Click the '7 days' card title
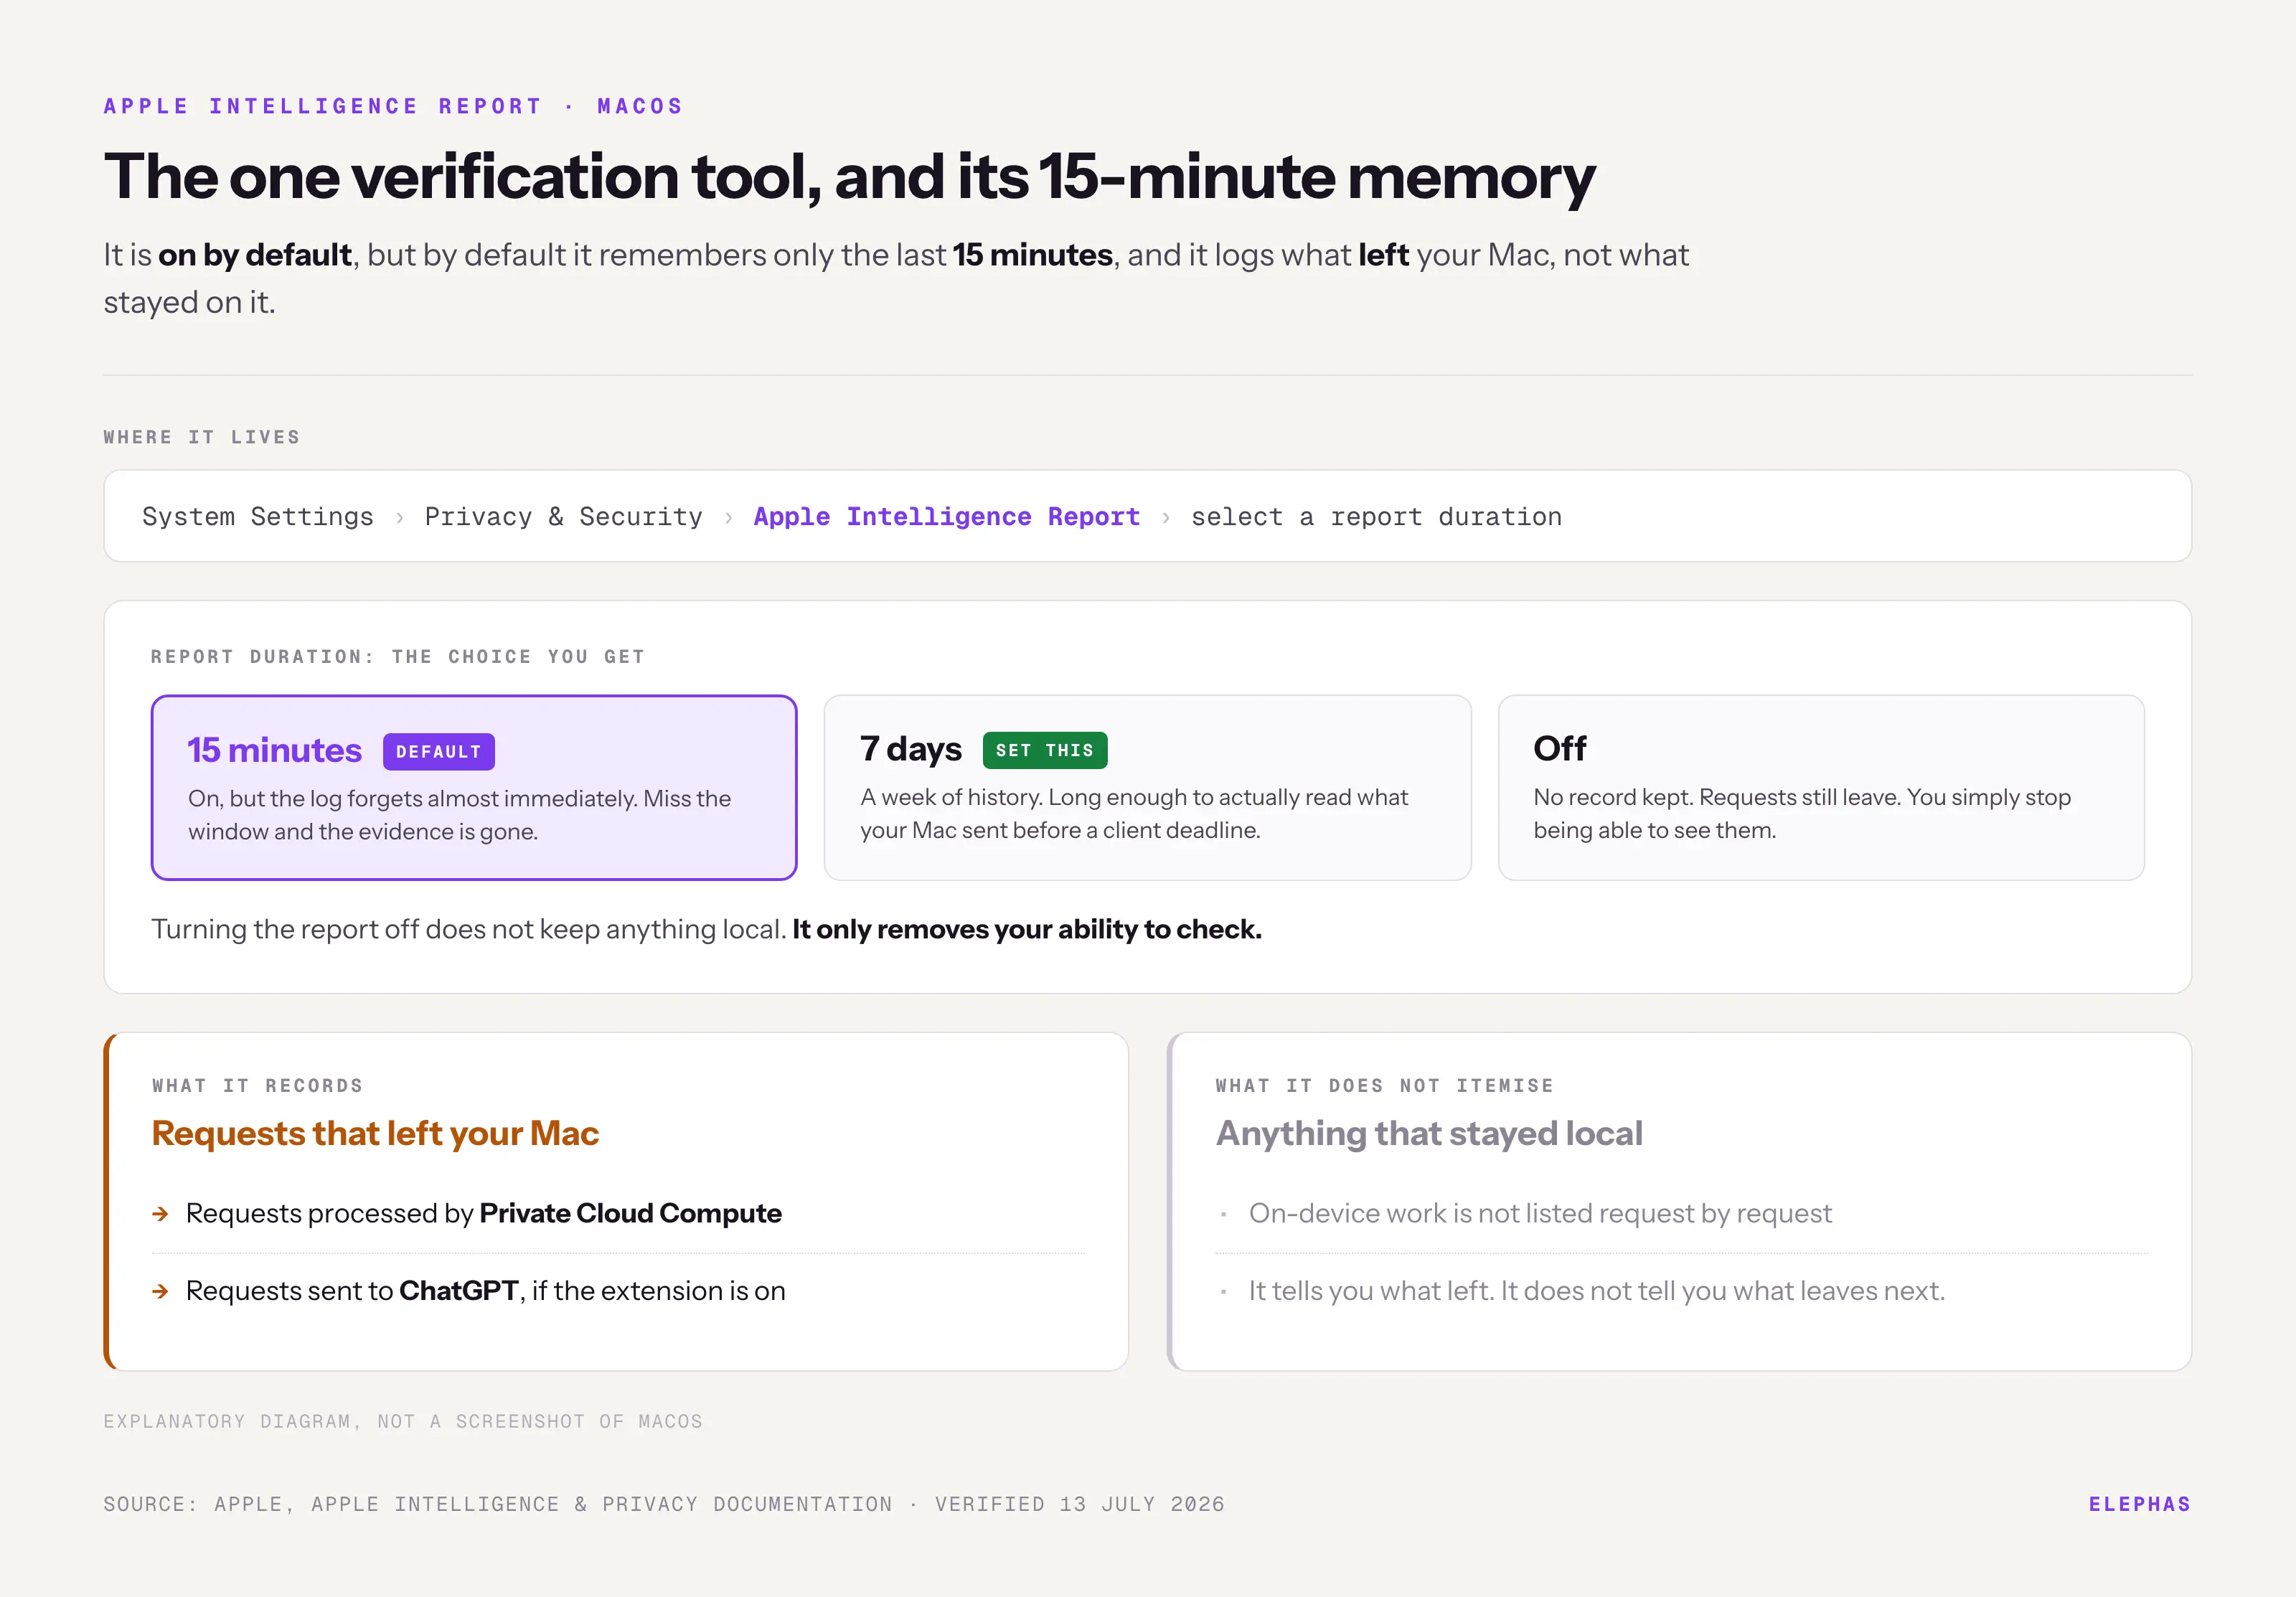The height and width of the screenshot is (1597, 2296). click(910, 749)
